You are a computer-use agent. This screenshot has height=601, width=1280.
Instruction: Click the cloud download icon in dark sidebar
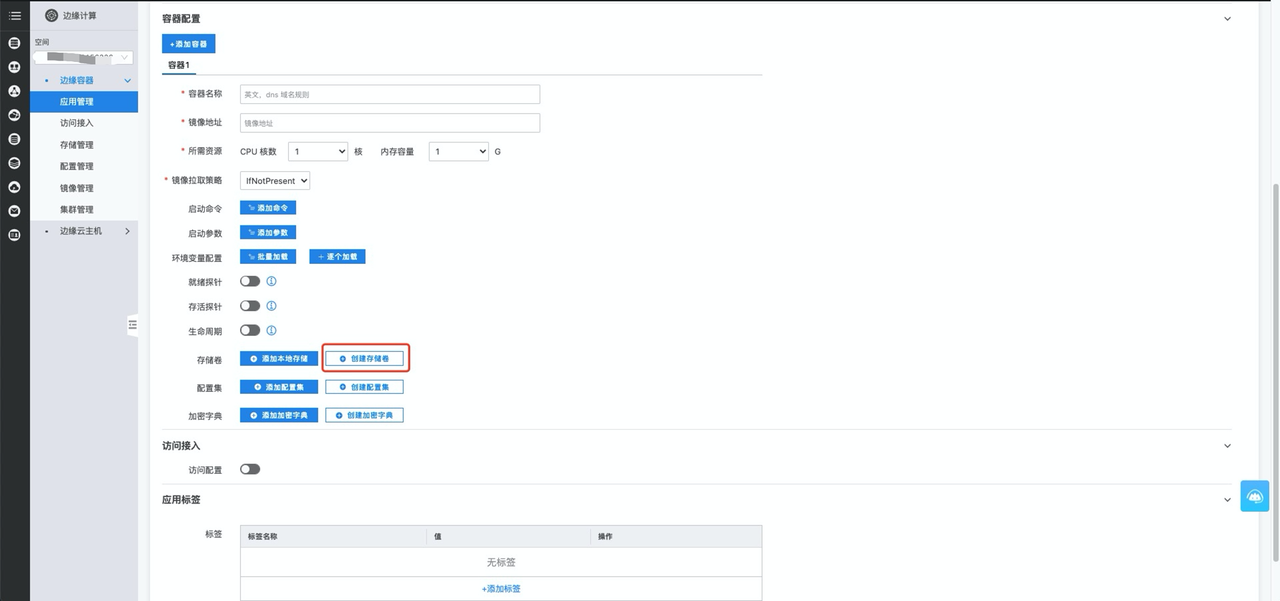coord(15,187)
